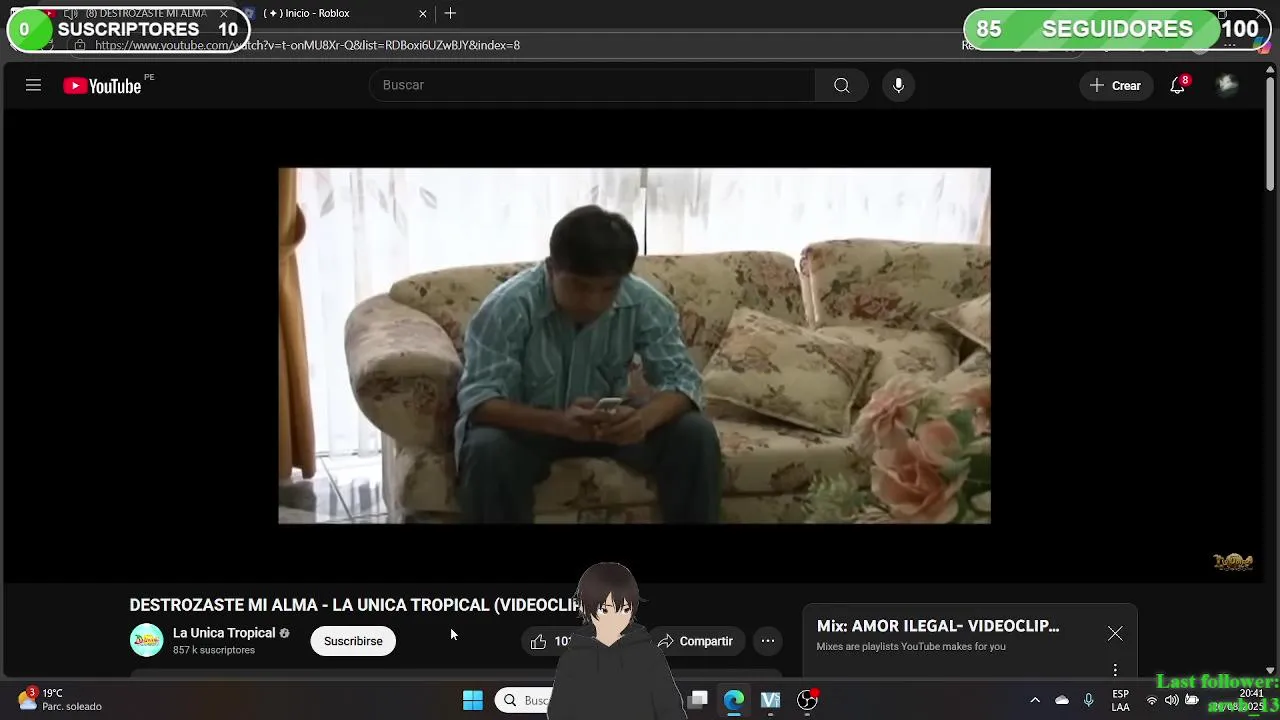Screen dimensions: 1280x720
Task: Click the DESTROZASTE MI ALMA video title
Action: click(355, 605)
